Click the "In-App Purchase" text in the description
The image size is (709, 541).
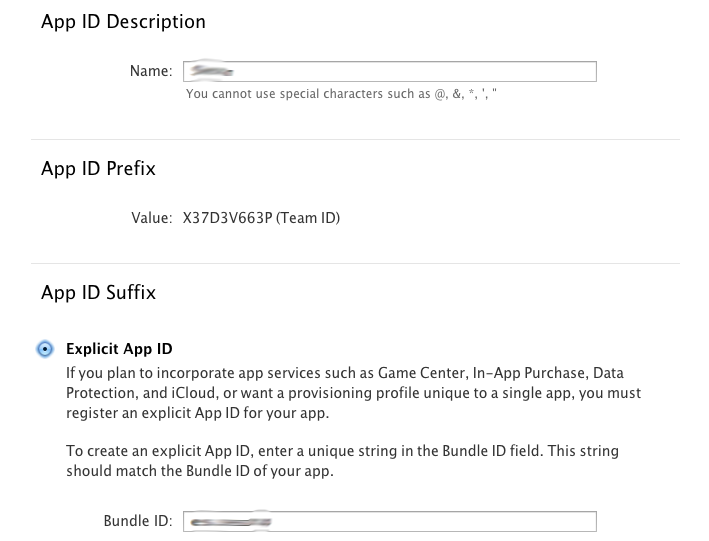click(523, 373)
